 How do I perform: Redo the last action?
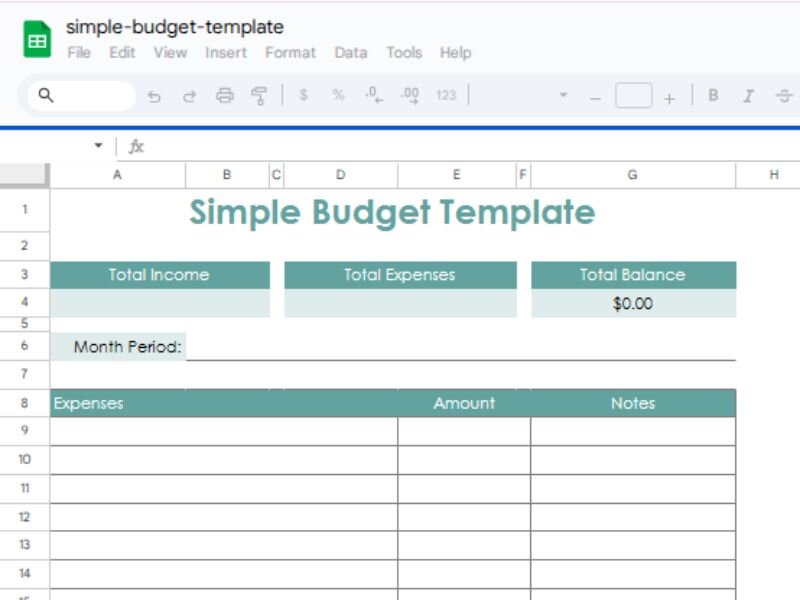click(189, 95)
